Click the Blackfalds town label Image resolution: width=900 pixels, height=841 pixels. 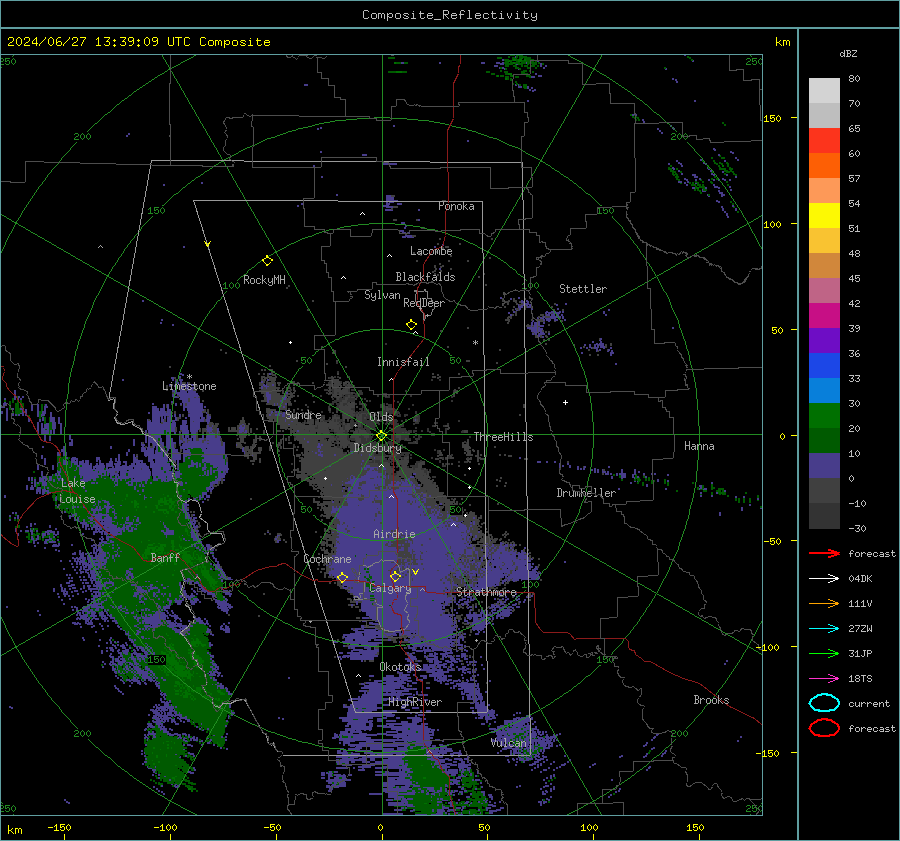coord(425,277)
